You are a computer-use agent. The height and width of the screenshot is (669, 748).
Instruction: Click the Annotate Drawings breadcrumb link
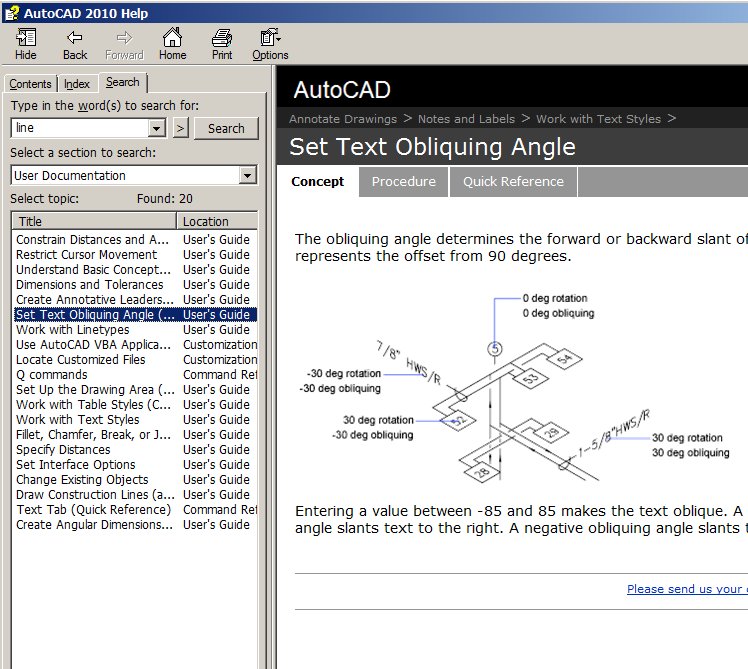[x=343, y=119]
